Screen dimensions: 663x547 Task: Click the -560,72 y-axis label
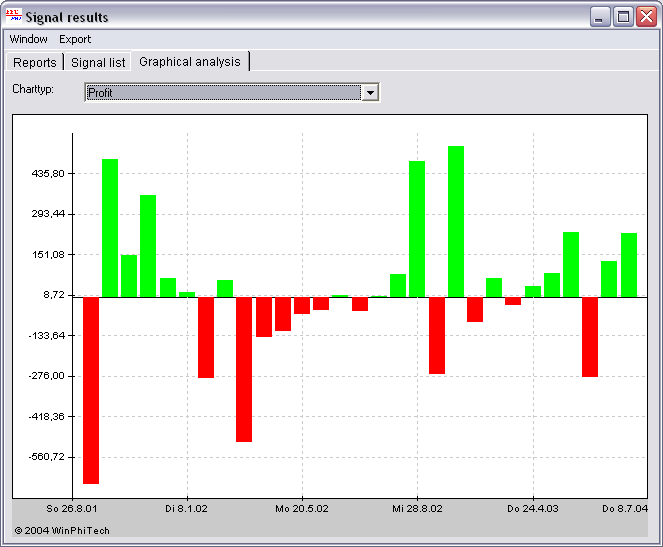tap(47, 457)
